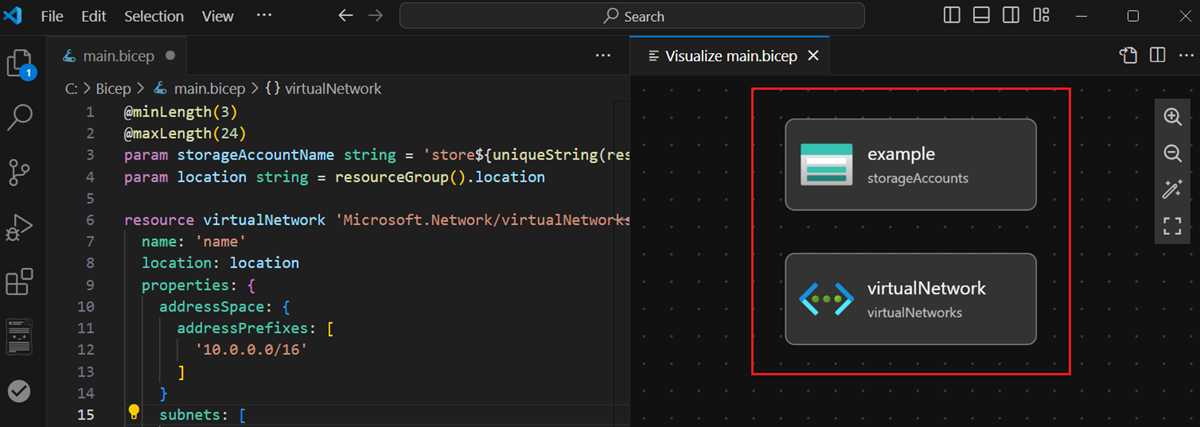Click the C: breadcrumb segment
Screen dimensions: 1200x427
coord(71,88)
